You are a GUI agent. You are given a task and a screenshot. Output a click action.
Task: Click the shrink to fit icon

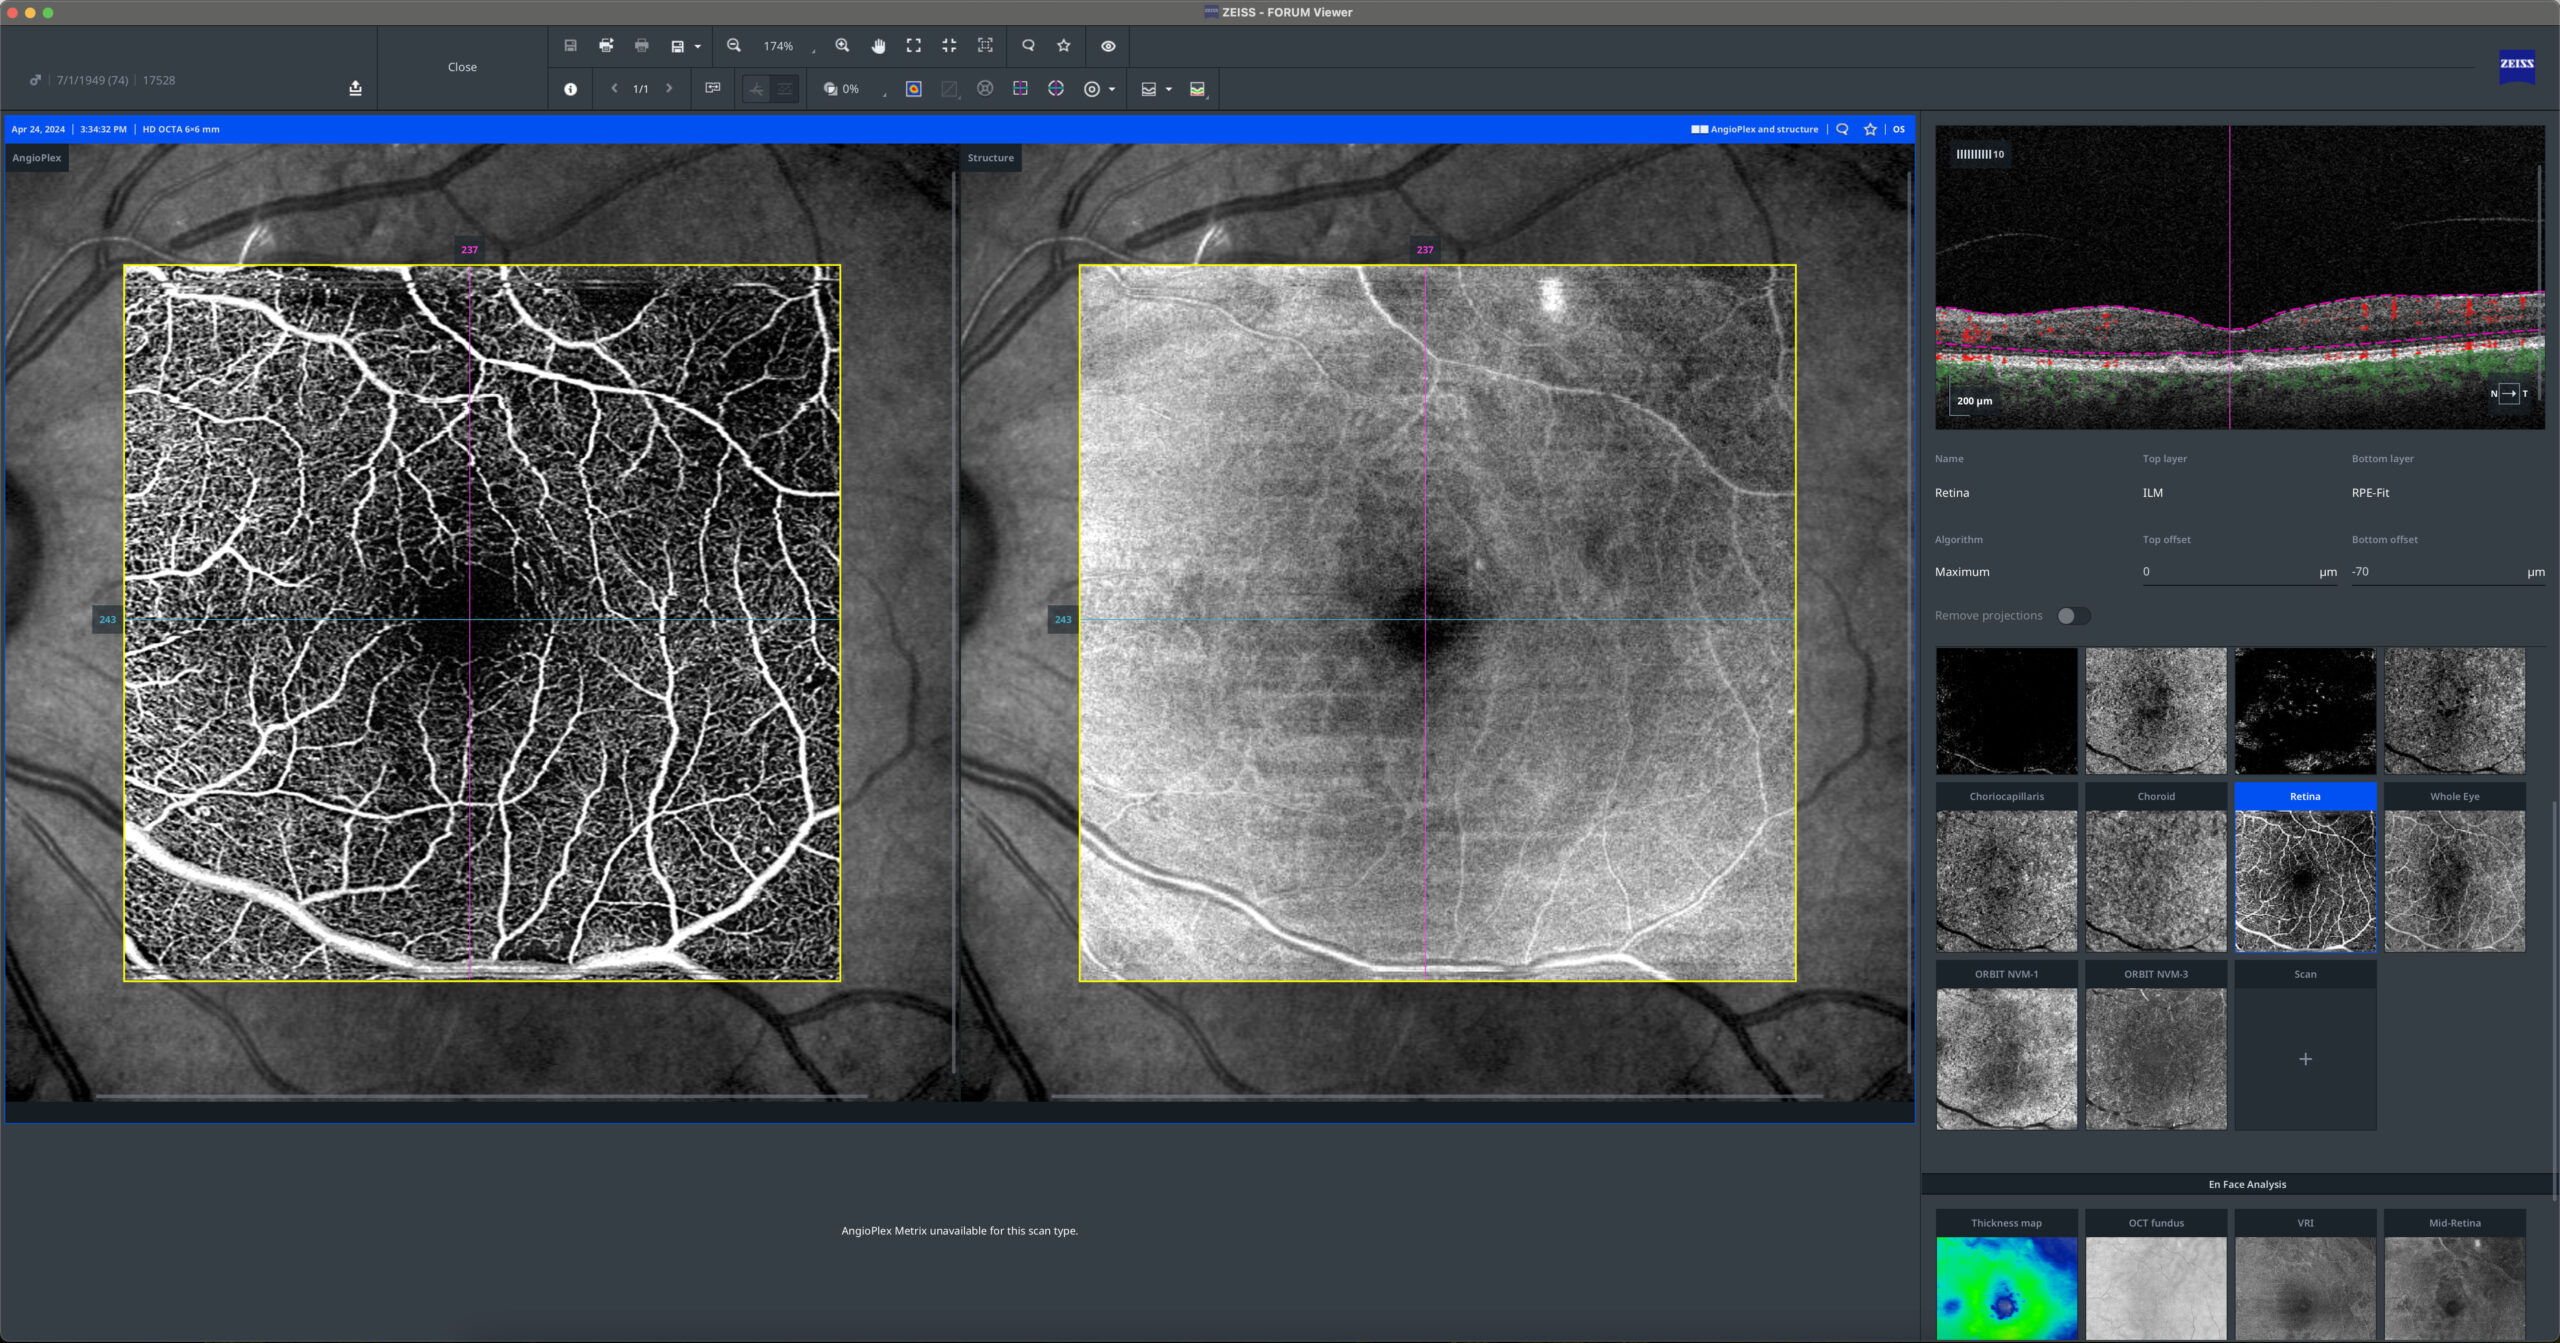coord(949,46)
